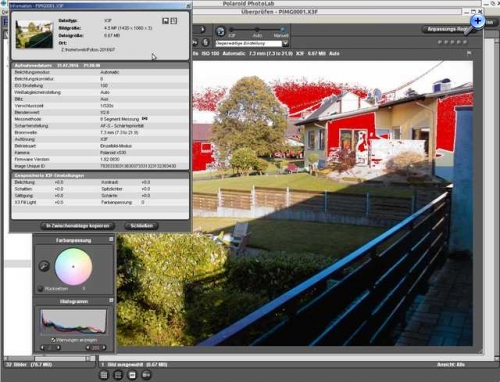
Task: Collapse the Farbanpassung panel
Action: pyautogui.click(x=111, y=239)
